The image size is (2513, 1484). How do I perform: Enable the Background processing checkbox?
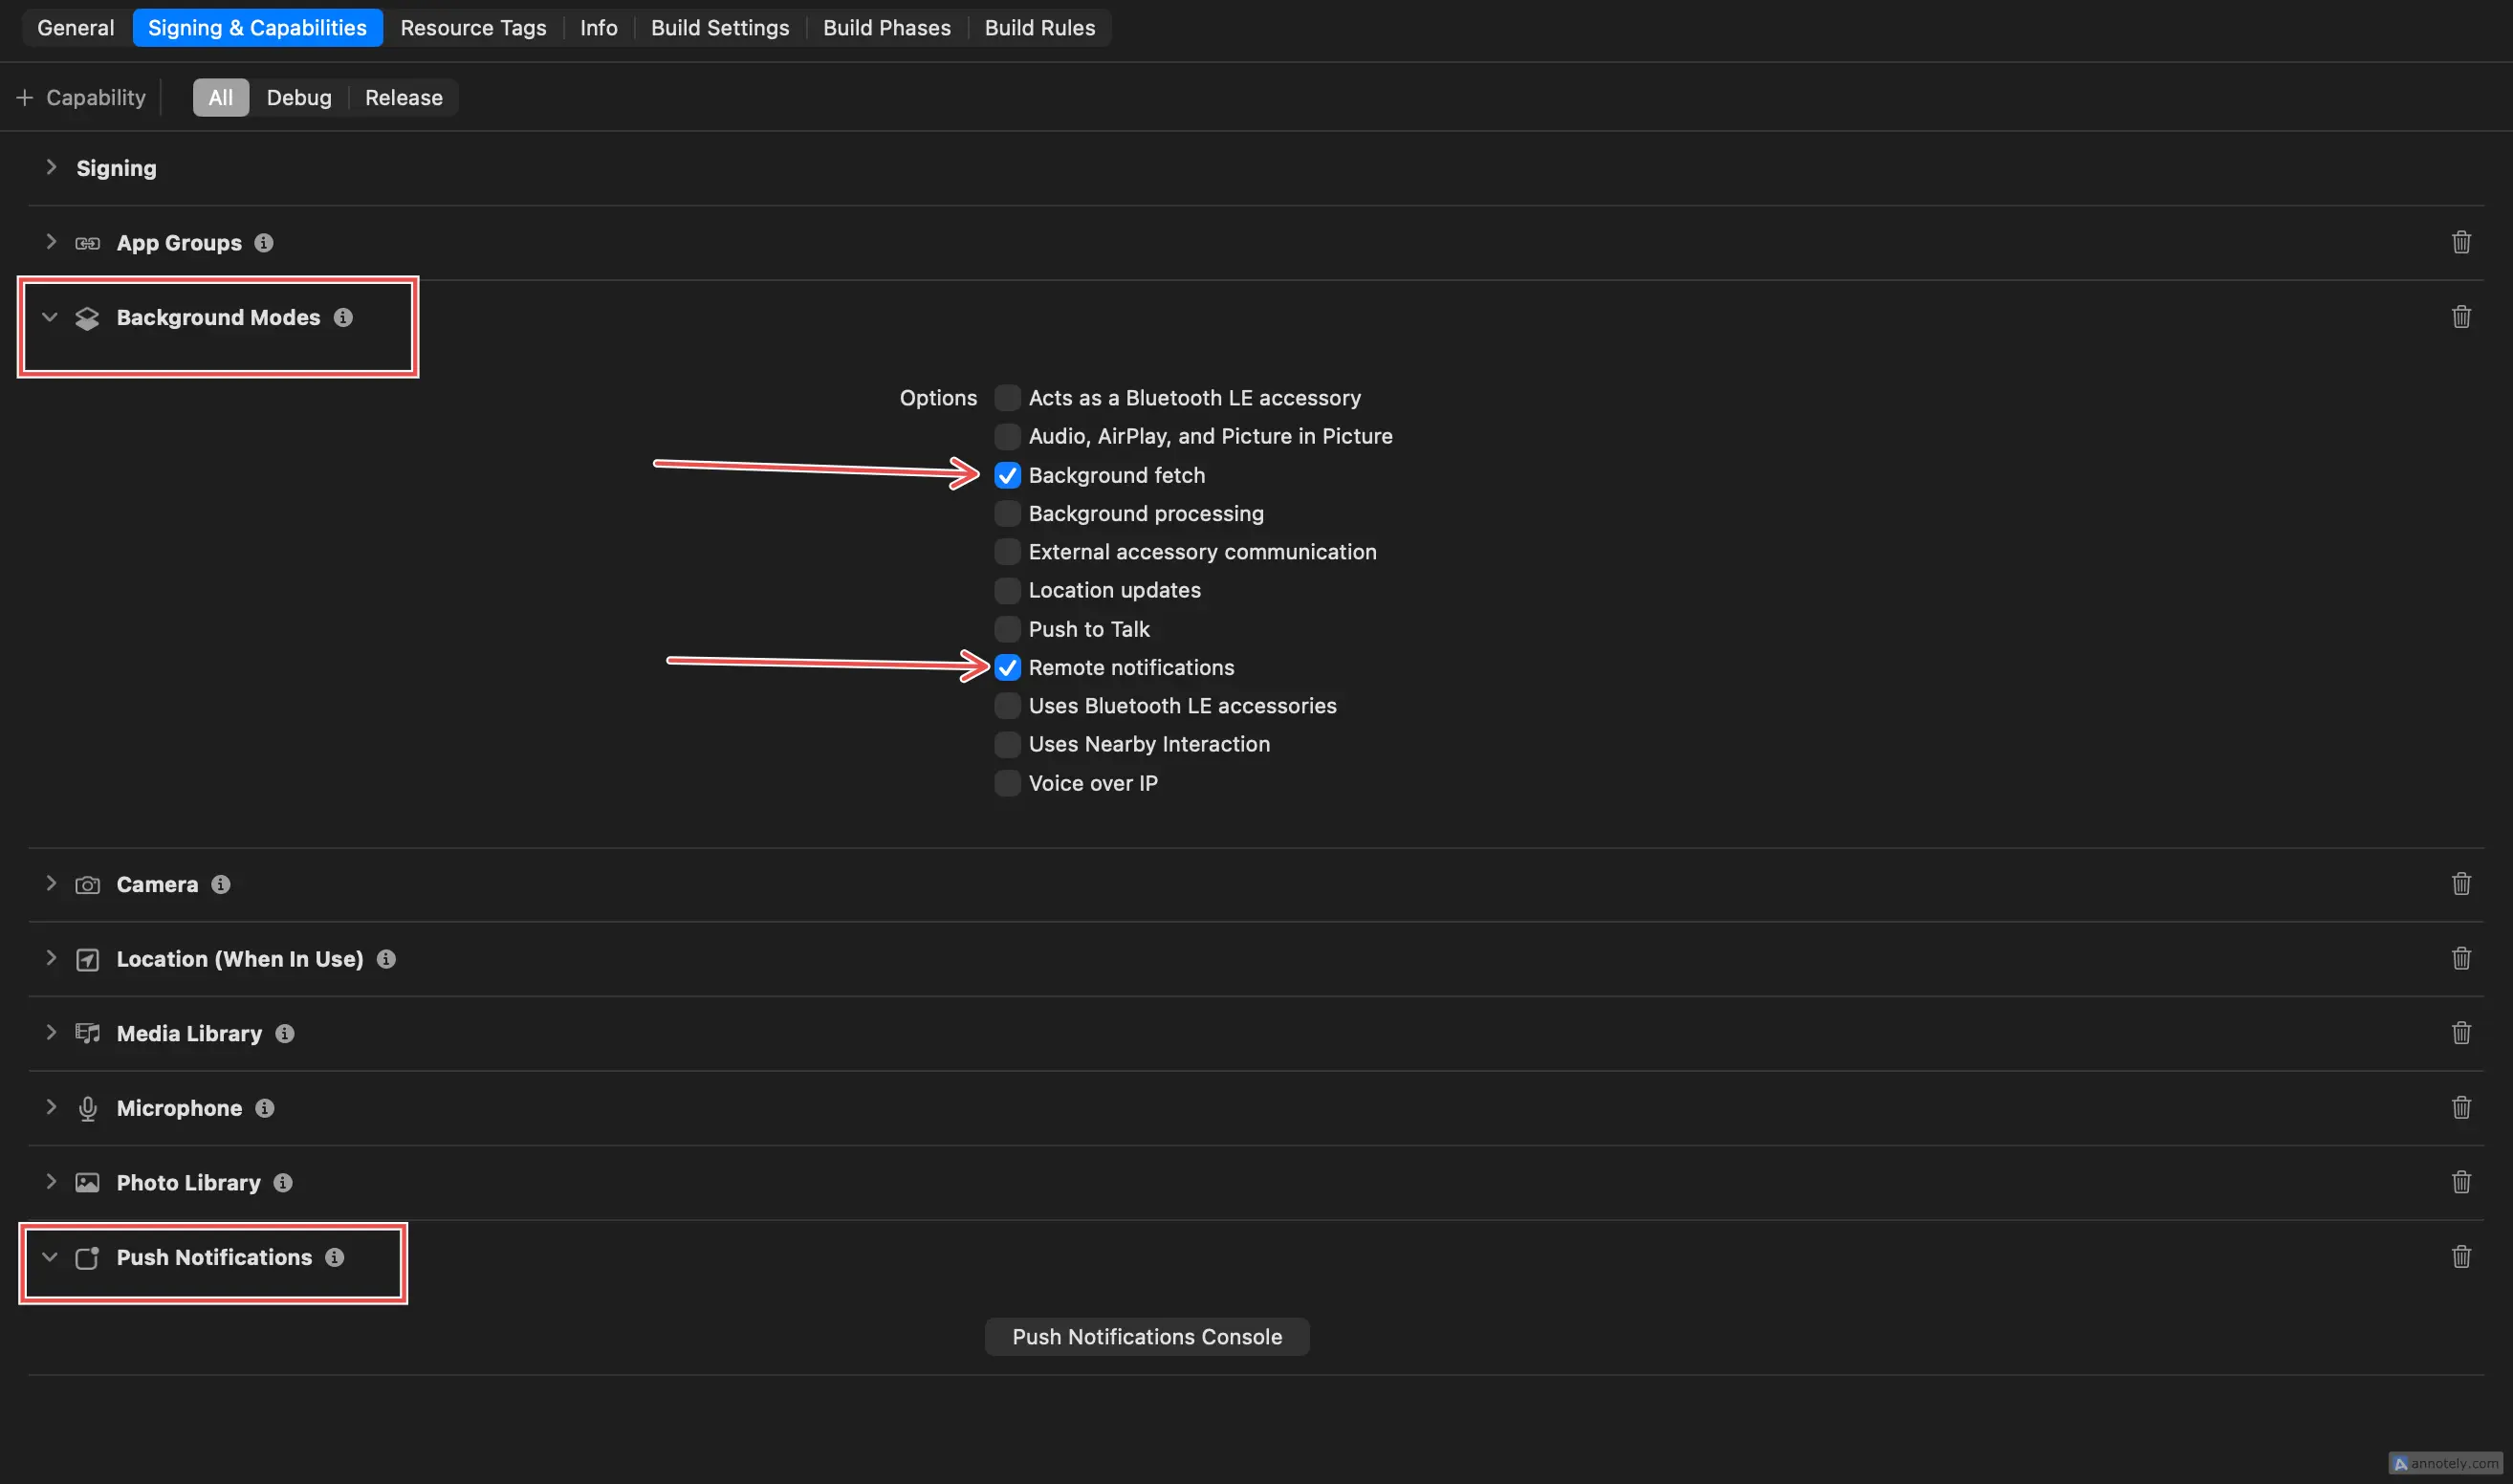click(x=1007, y=513)
